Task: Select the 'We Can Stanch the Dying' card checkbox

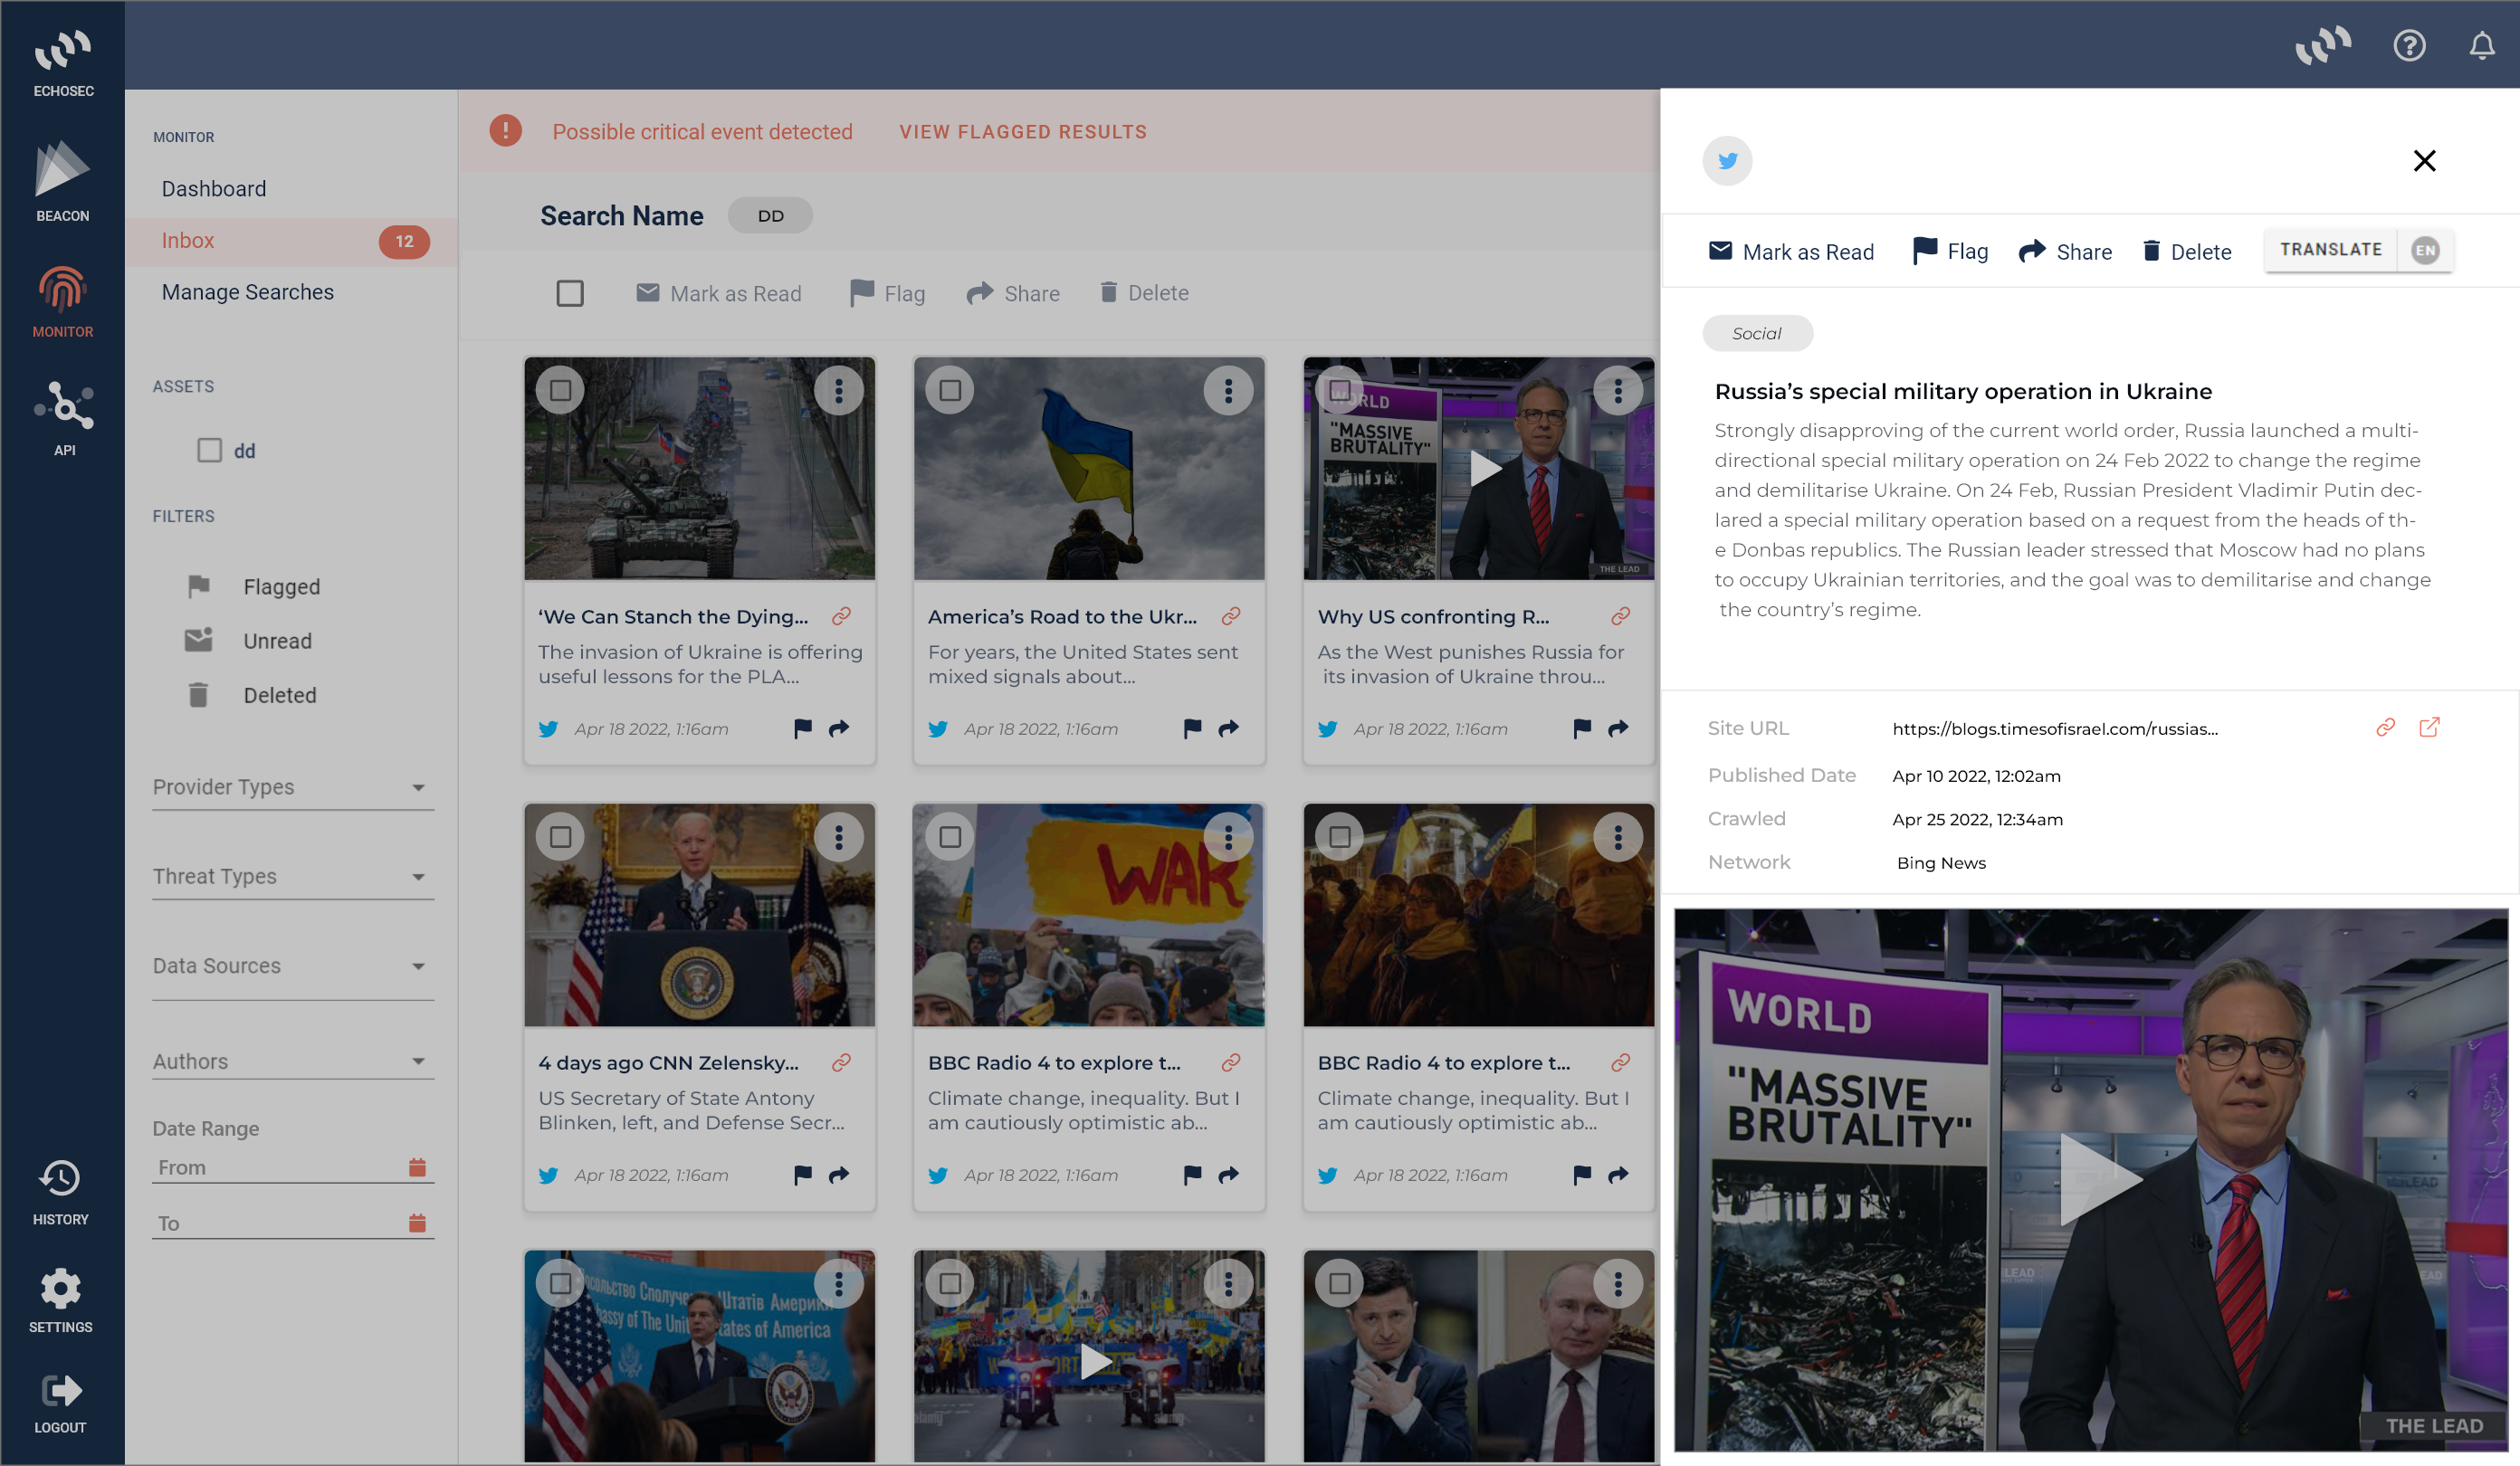Action: tap(561, 390)
